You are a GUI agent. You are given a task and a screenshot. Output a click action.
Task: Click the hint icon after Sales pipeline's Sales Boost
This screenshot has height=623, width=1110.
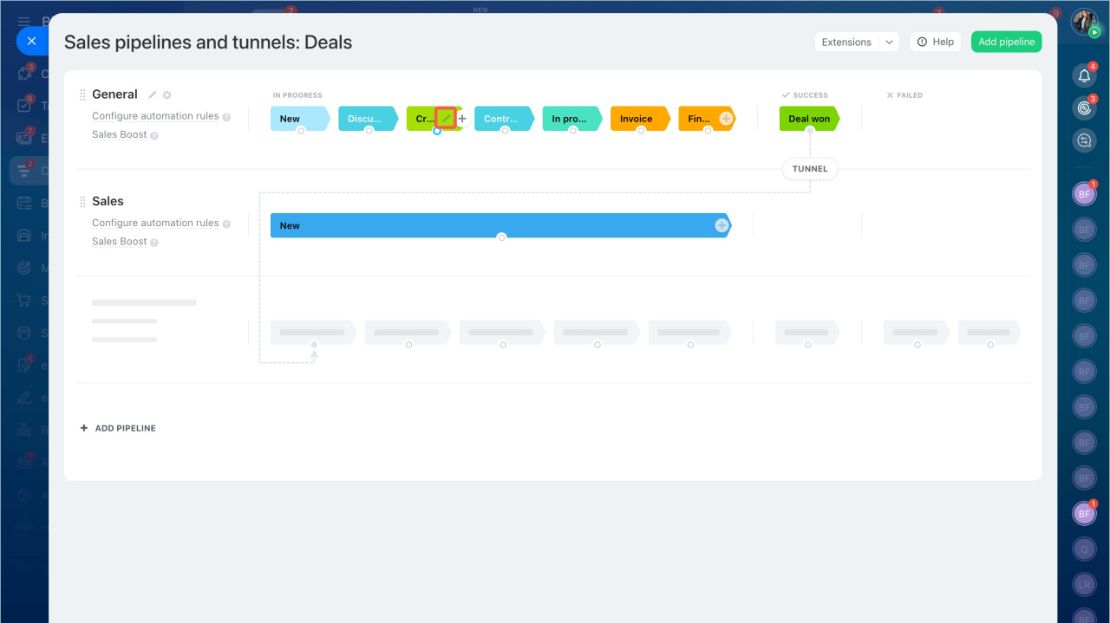point(154,242)
